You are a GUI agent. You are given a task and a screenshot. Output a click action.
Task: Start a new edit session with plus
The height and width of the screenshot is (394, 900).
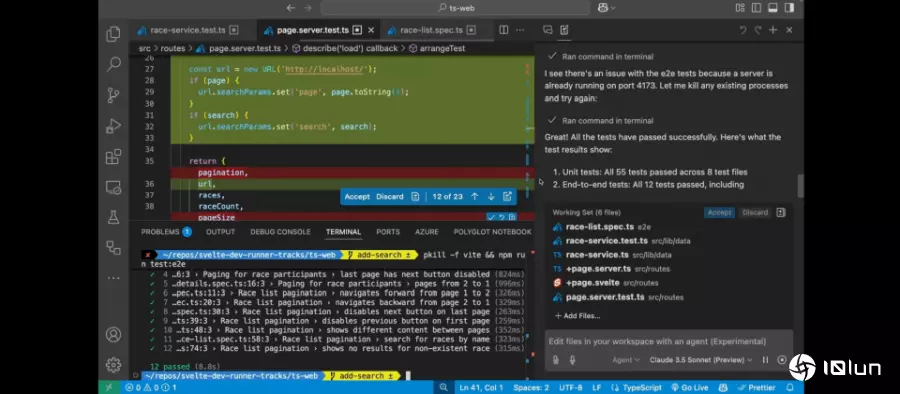pos(773,30)
